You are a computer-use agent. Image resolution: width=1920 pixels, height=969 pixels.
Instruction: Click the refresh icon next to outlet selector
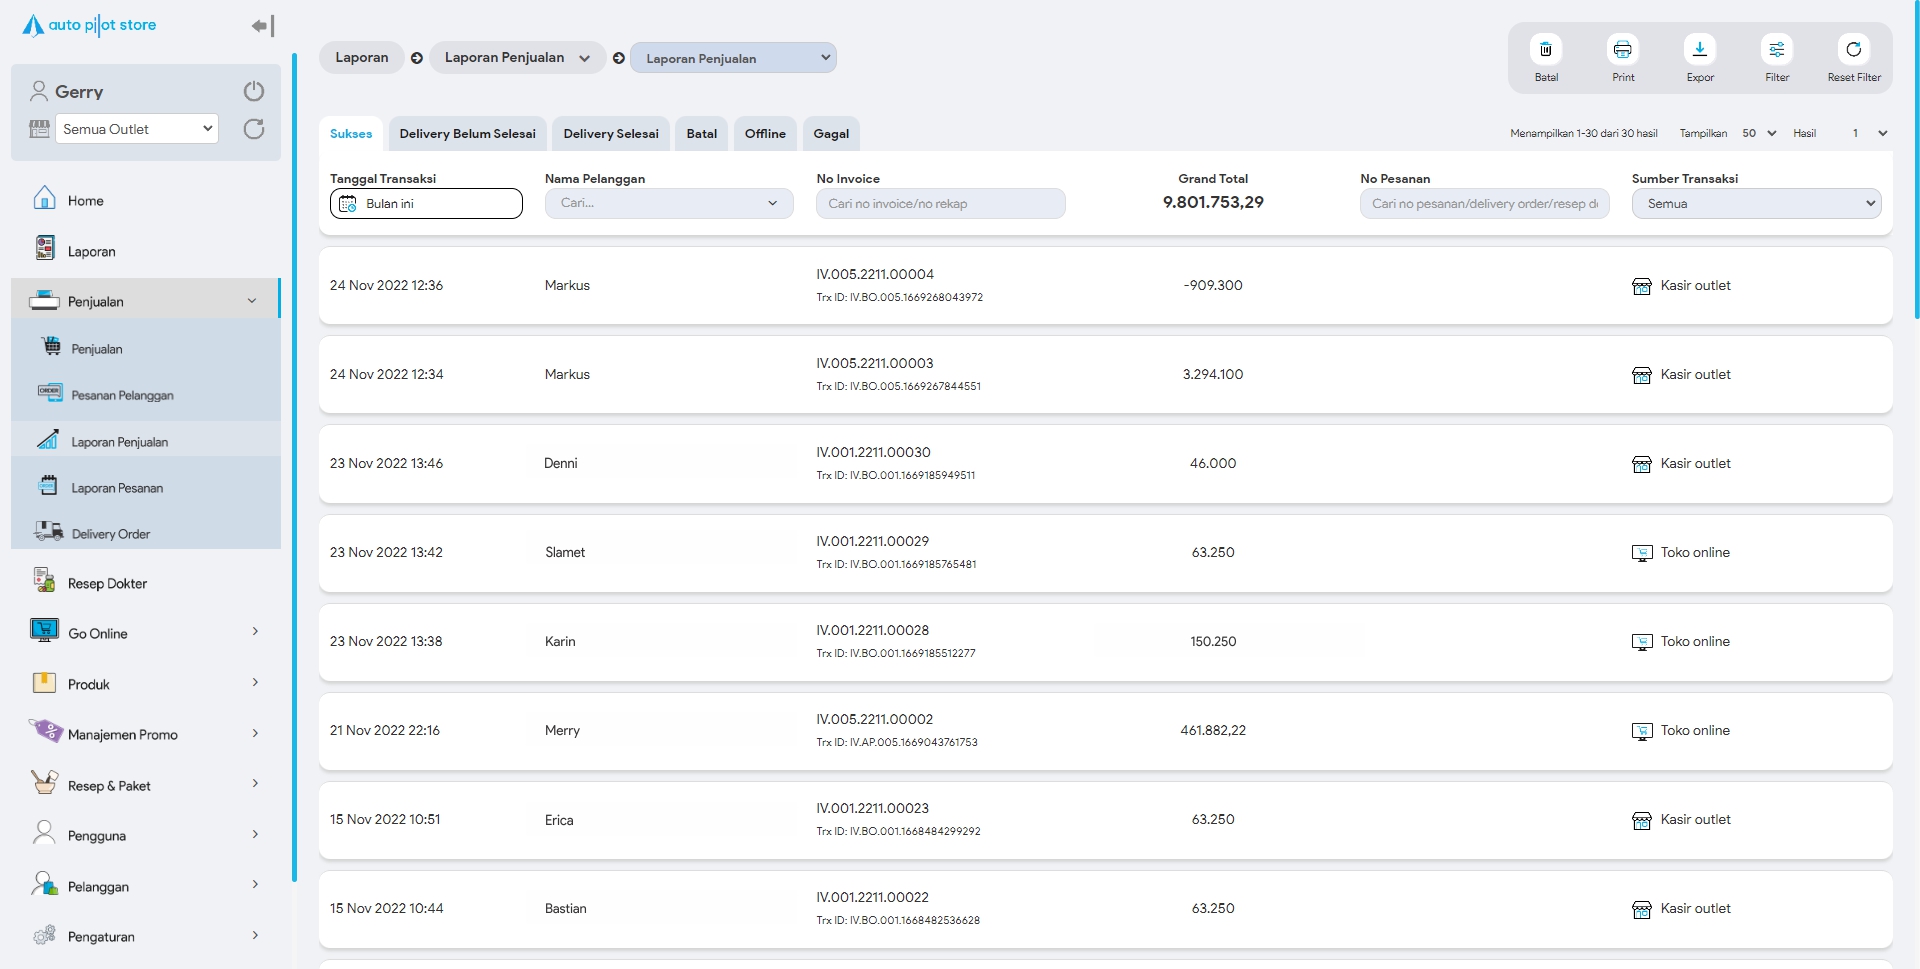tap(254, 129)
